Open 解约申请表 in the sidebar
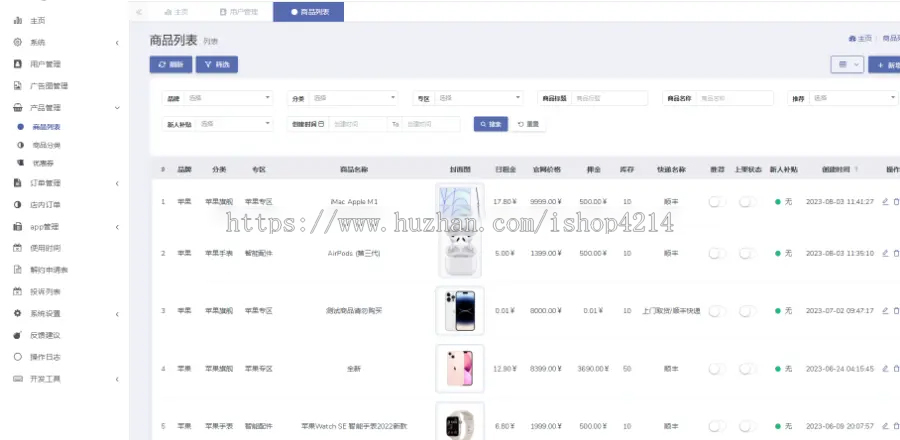The width and height of the screenshot is (900, 440). point(49,270)
